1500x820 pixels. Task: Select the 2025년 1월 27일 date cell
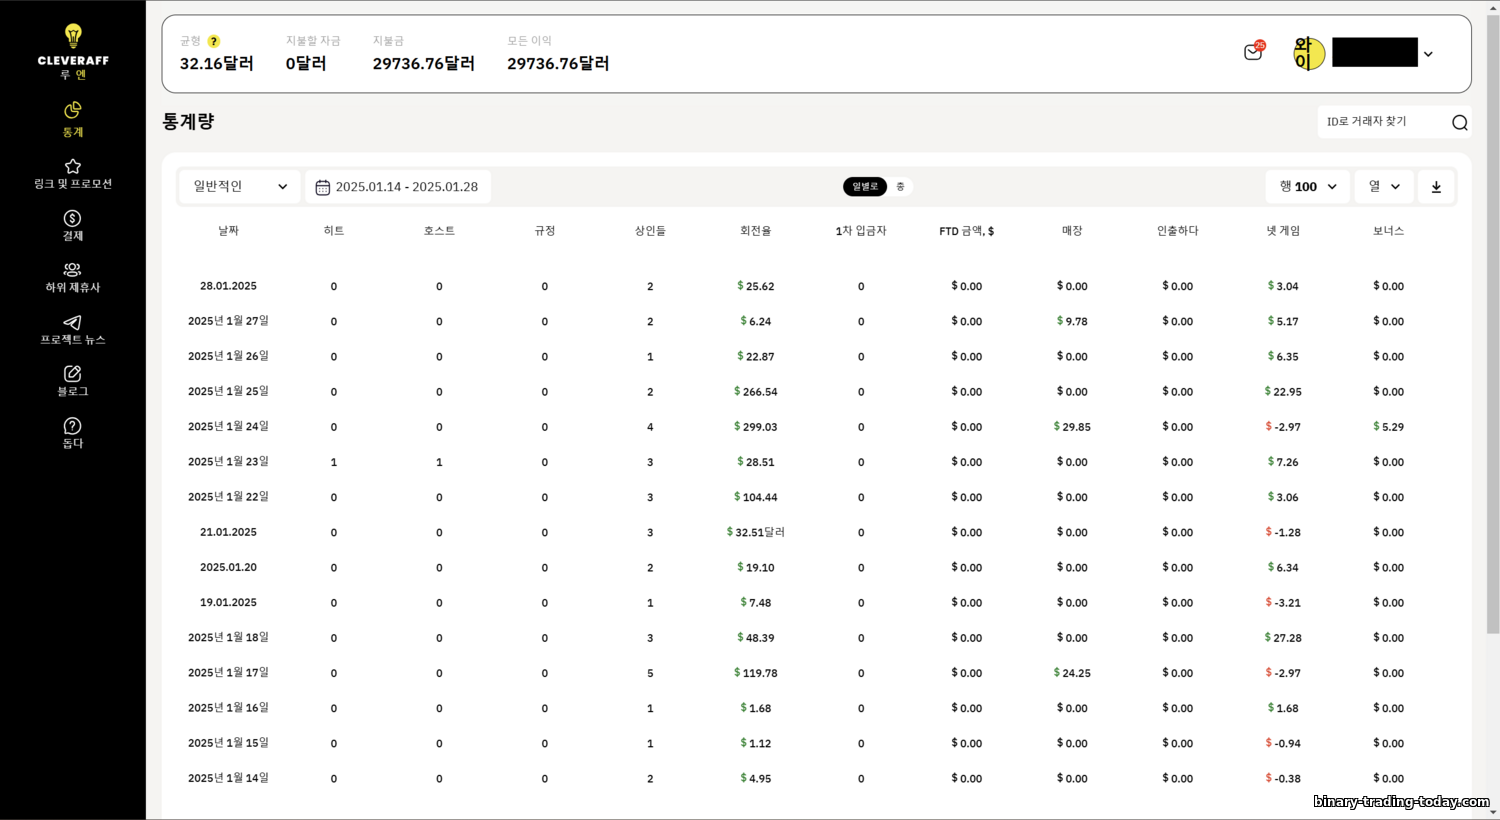click(x=228, y=321)
